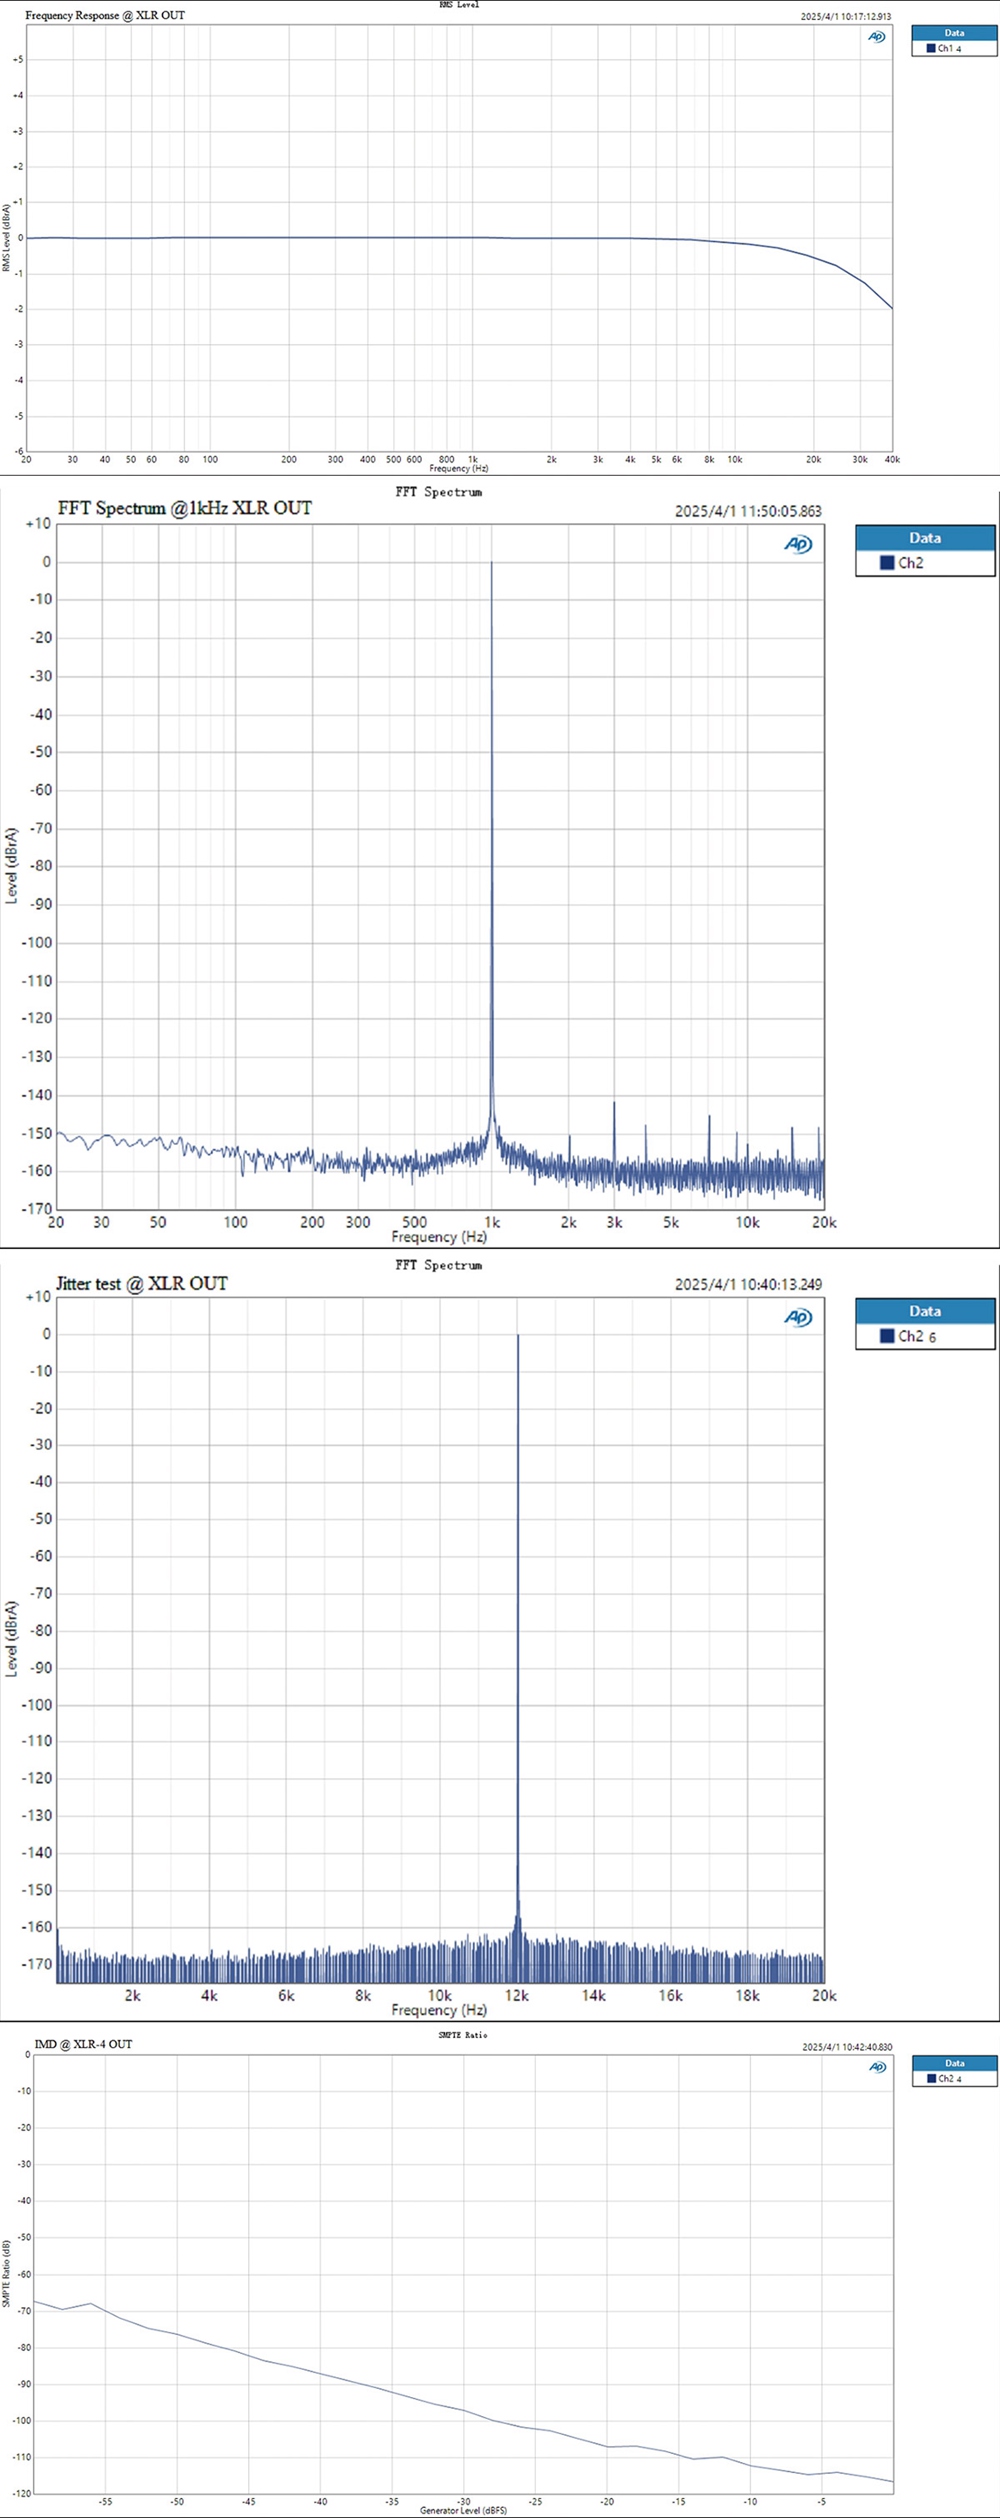Select the Data legend header on Frequency Response graph
This screenshot has width=1000, height=2518.
(954, 33)
